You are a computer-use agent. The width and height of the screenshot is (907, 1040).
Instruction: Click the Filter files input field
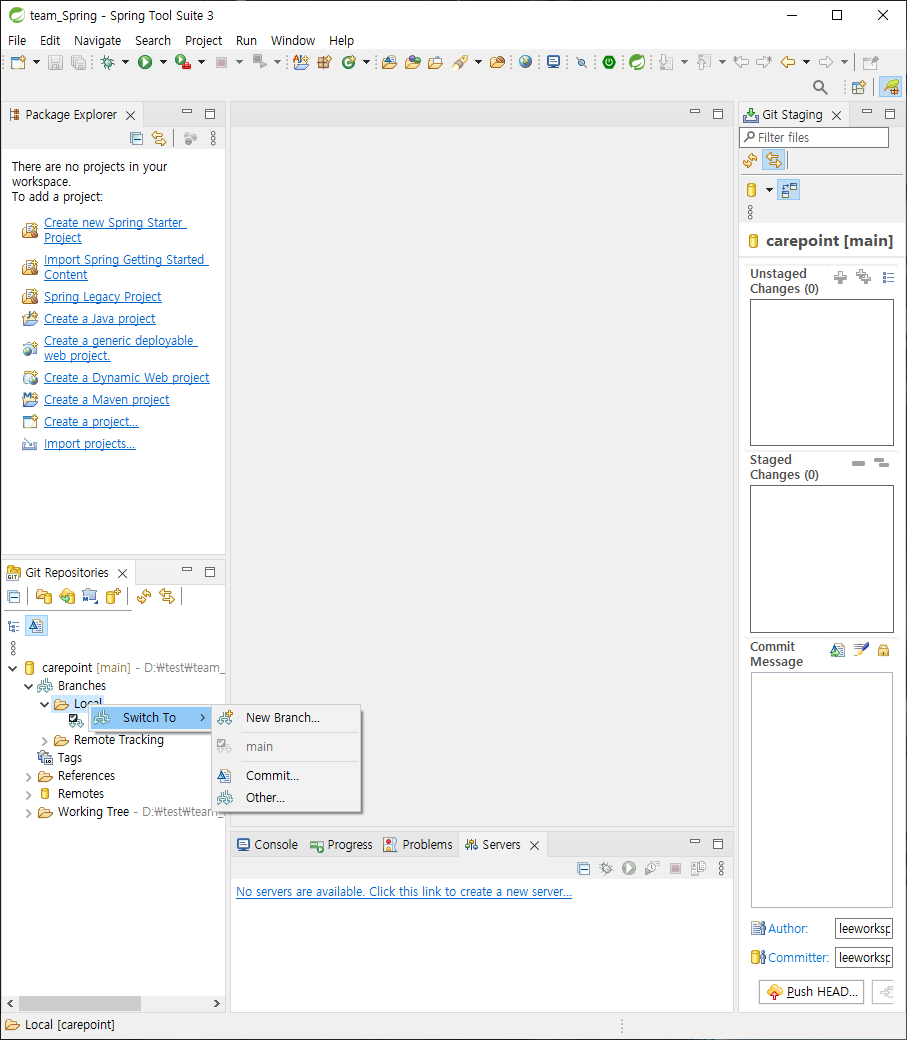814,137
